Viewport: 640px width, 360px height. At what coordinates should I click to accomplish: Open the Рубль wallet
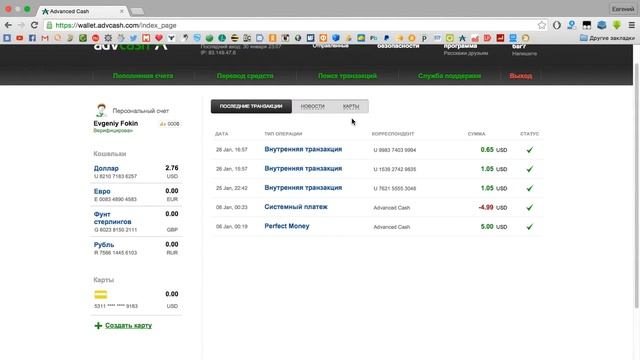(x=104, y=244)
